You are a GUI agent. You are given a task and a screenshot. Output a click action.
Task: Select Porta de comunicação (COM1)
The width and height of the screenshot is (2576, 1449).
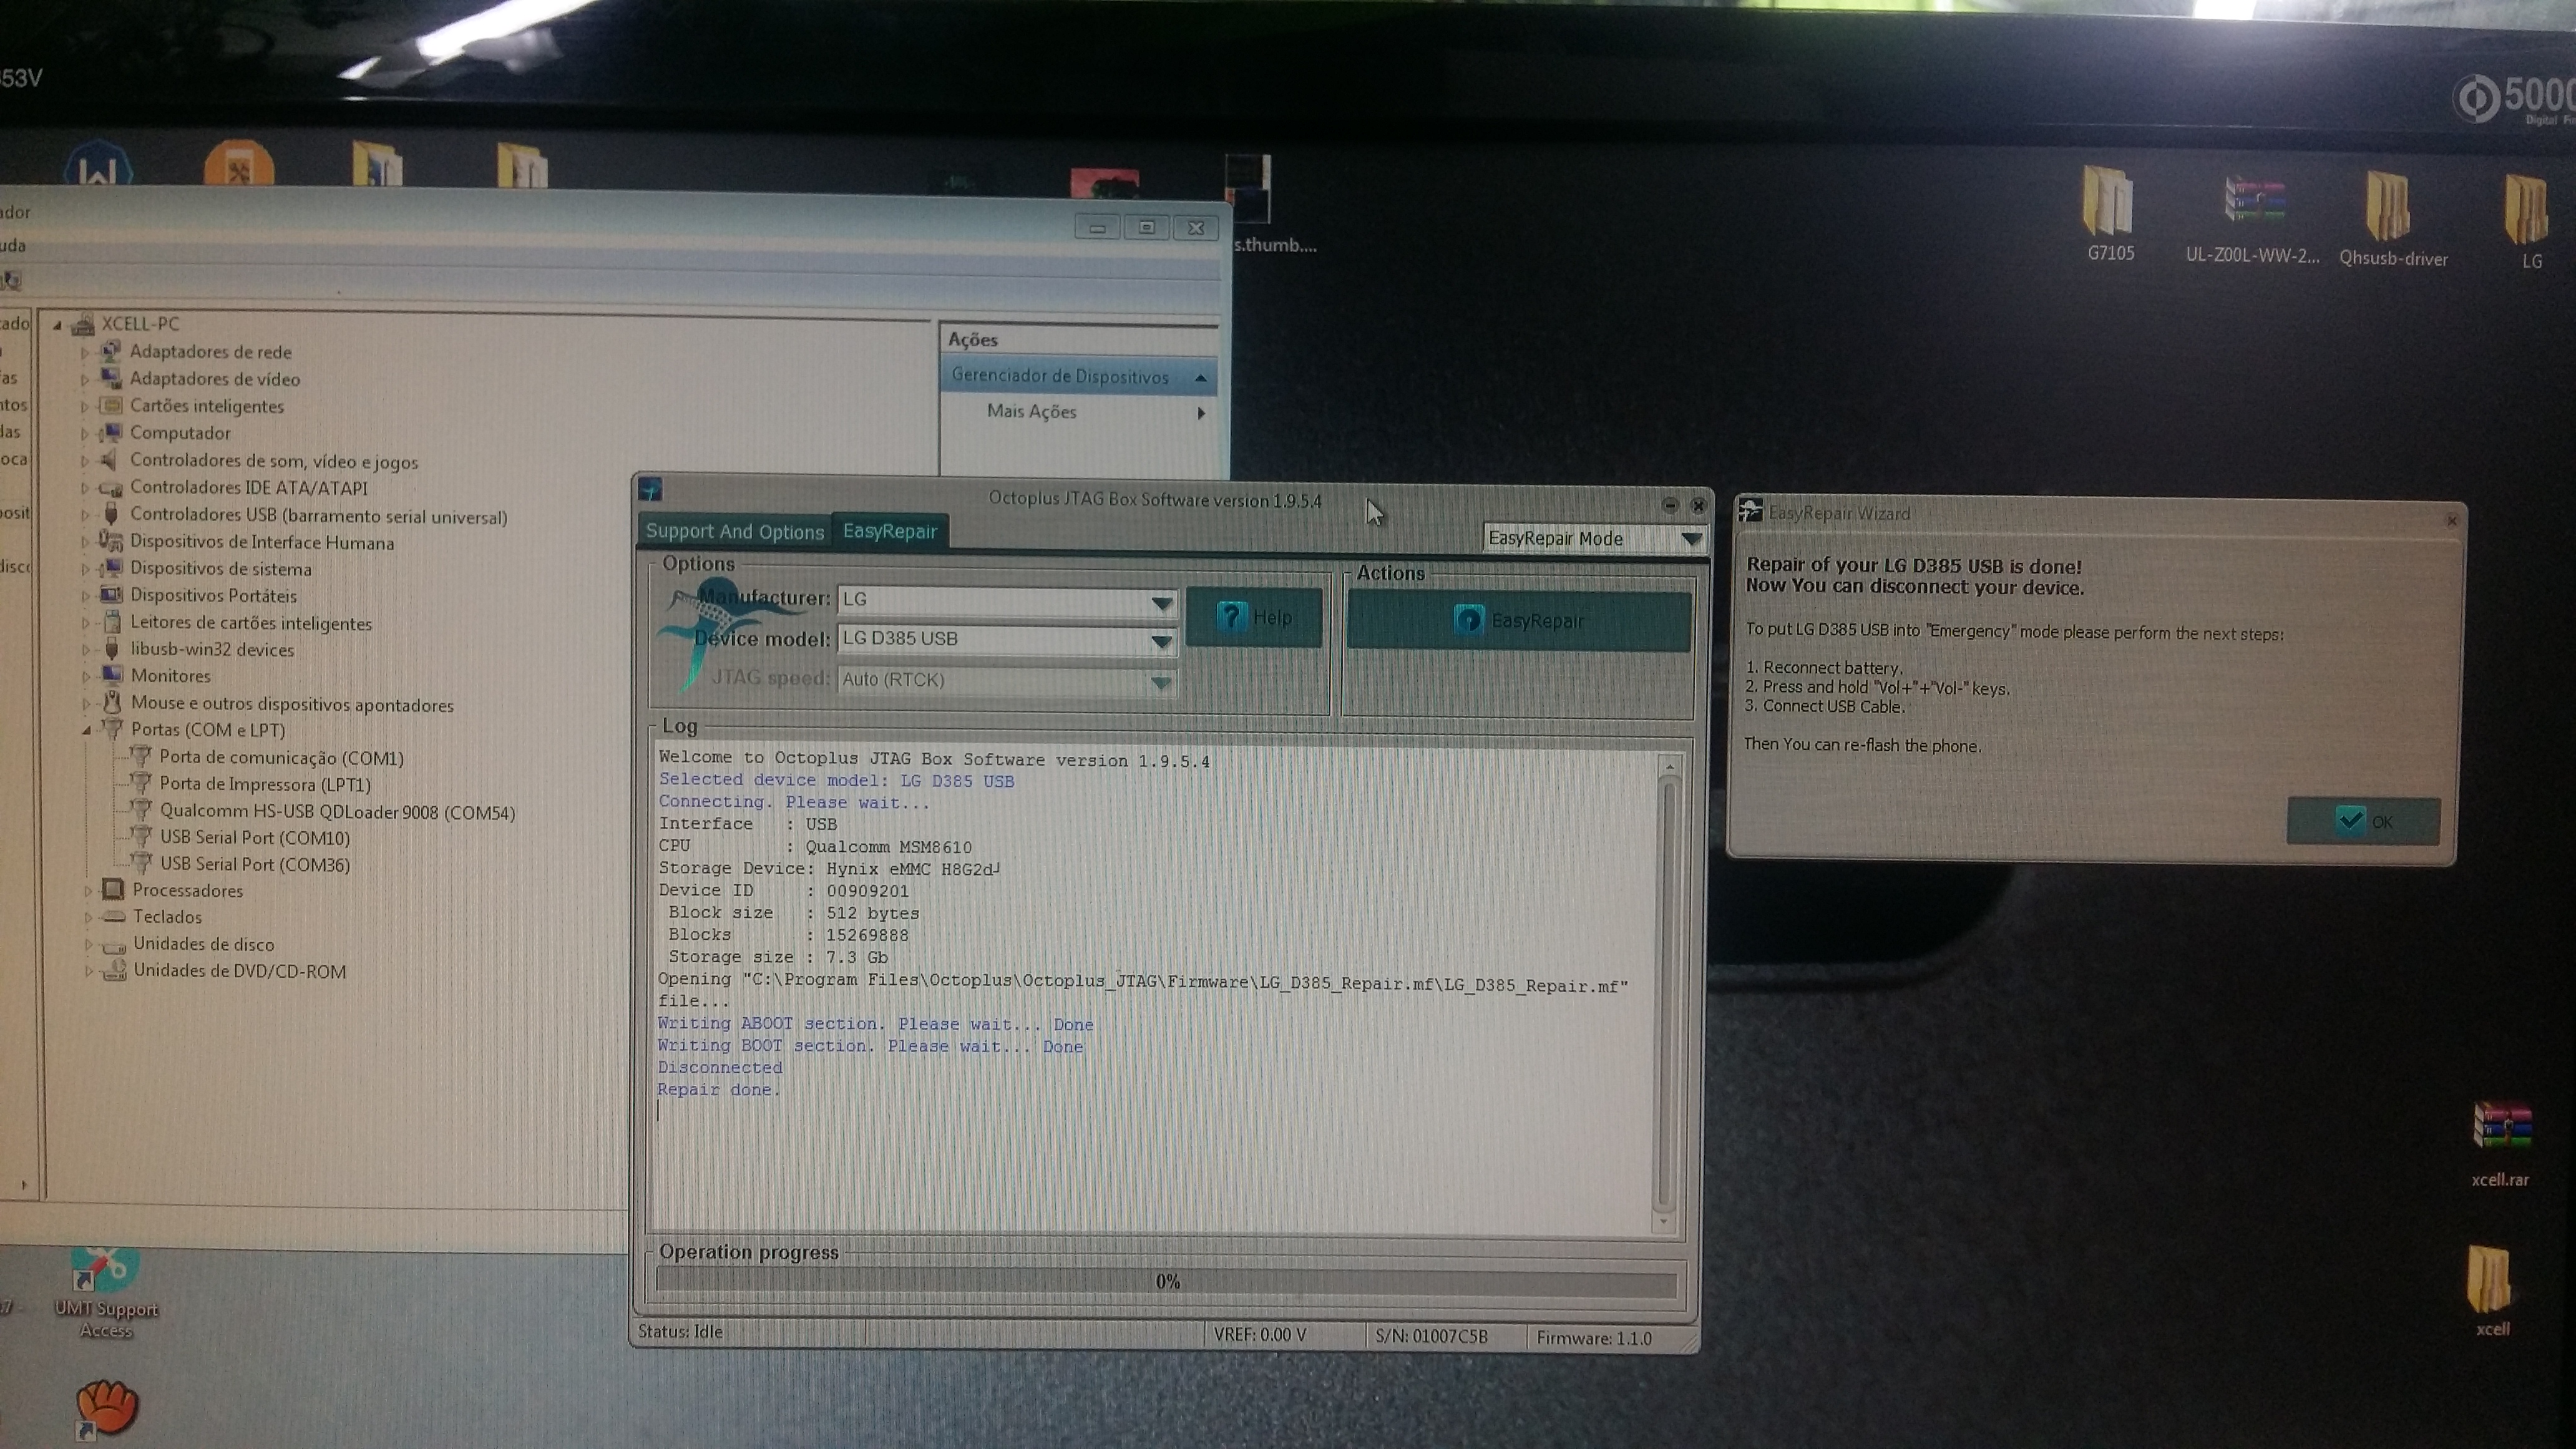(281, 758)
